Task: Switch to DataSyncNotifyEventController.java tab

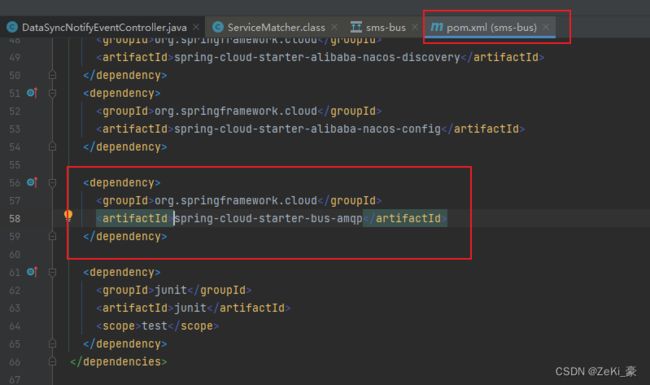Action: [102, 27]
